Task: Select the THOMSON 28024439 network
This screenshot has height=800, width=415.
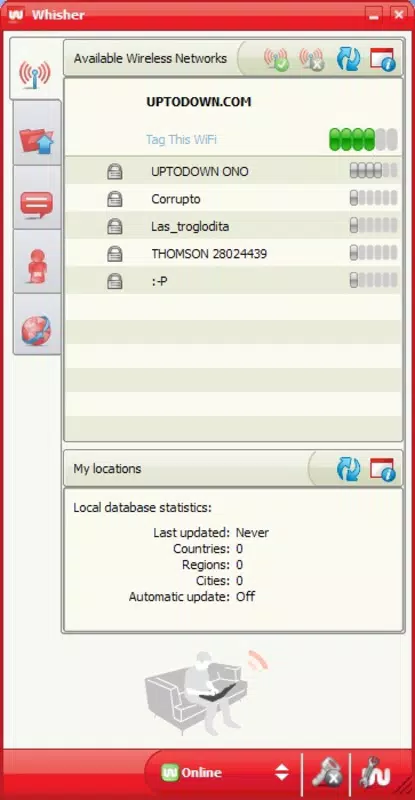Action: pyautogui.click(x=233, y=253)
